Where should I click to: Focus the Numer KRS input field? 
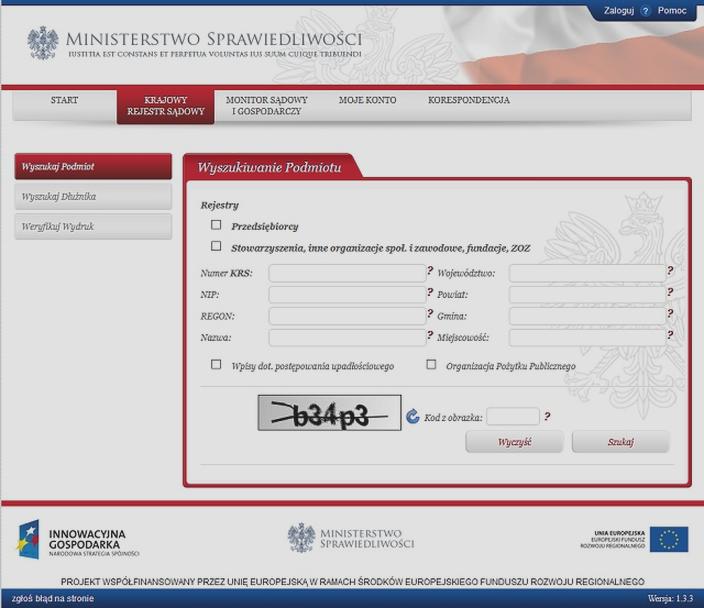(x=347, y=273)
